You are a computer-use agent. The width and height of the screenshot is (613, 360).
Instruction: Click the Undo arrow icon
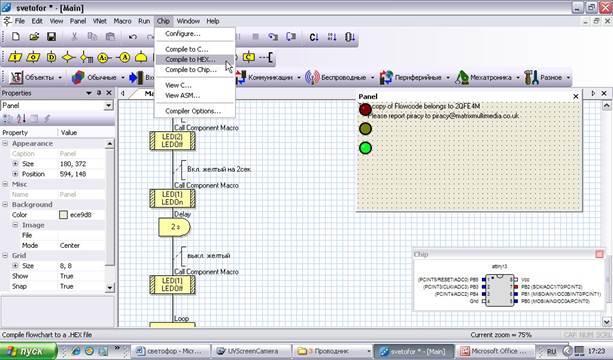pos(133,37)
